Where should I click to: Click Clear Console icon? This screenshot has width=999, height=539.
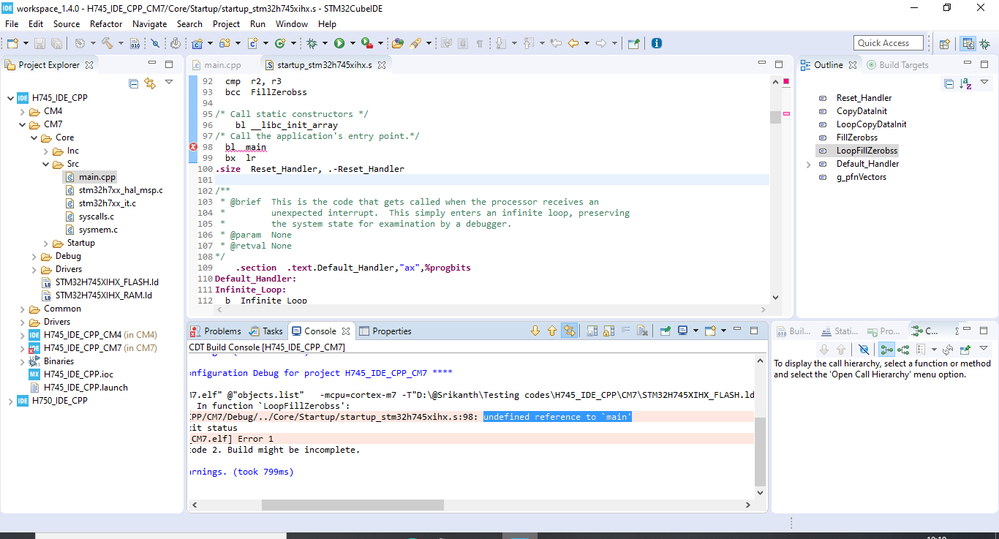click(x=643, y=331)
